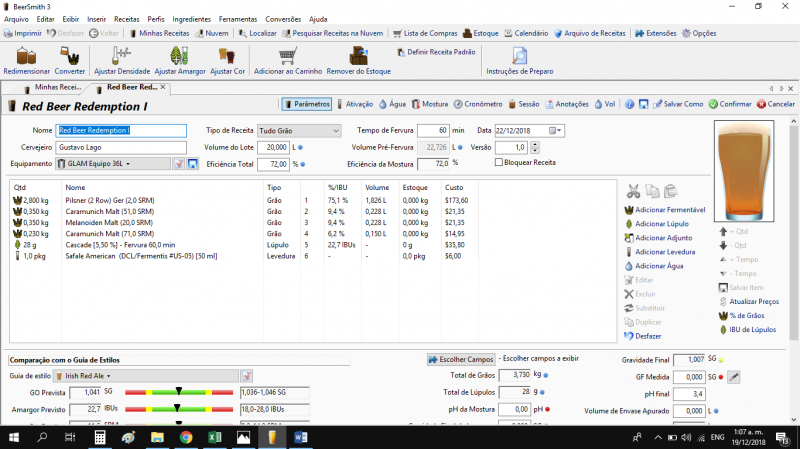
Task: Toggle % de Grãos display
Action: tap(741, 316)
